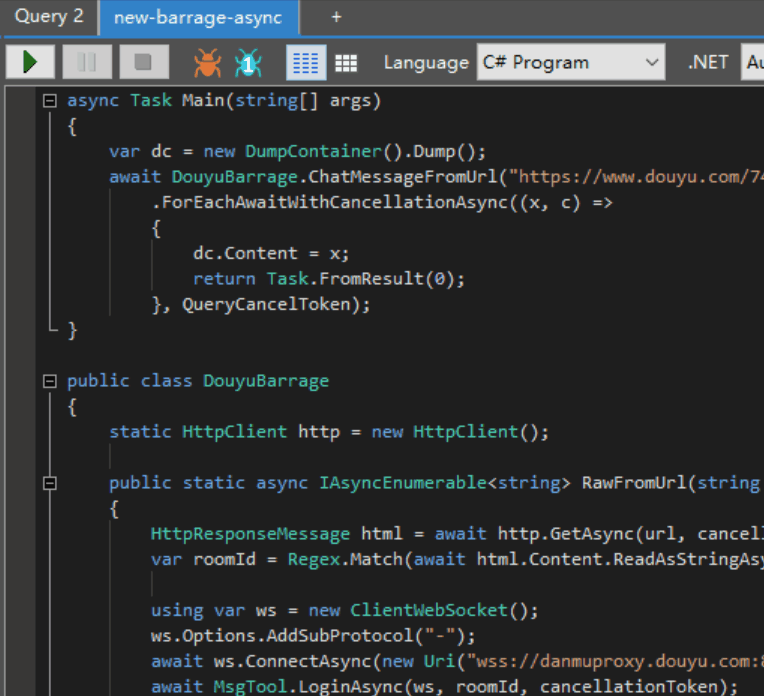The image size is (764, 696).
Task: Add a new query tab with plus
Action: [336, 17]
